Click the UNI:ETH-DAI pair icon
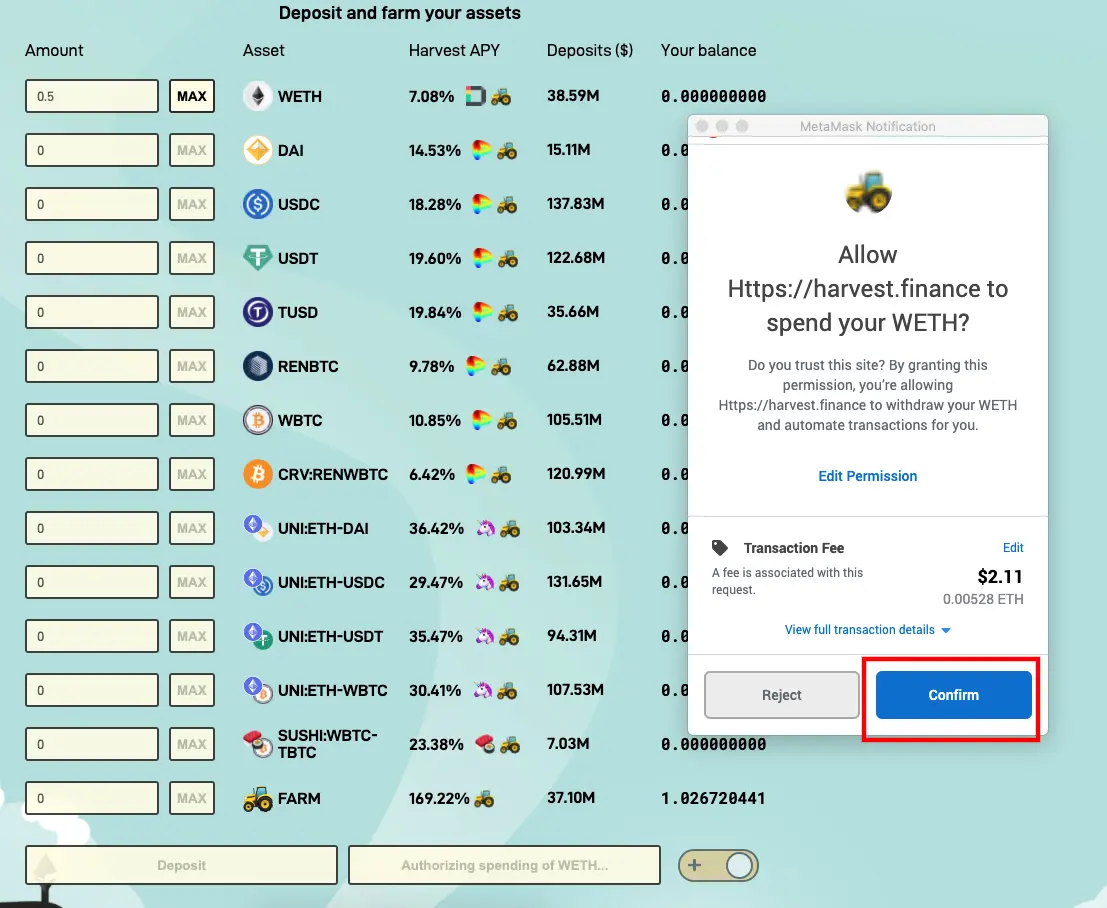The height and width of the screenshot is (908, 1107). point(257,527)
